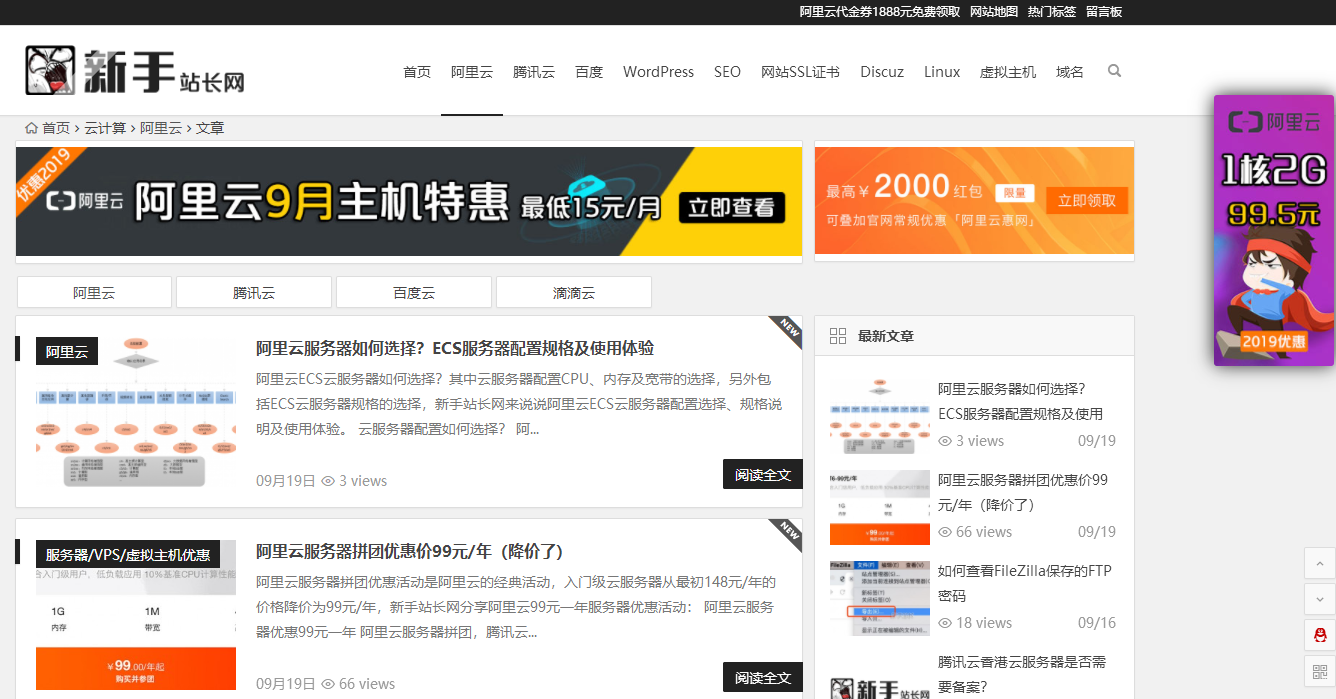Select the 滴滴云 category filter button
Viewport: 1336px width, 699px height.
[x=573, y=291]
